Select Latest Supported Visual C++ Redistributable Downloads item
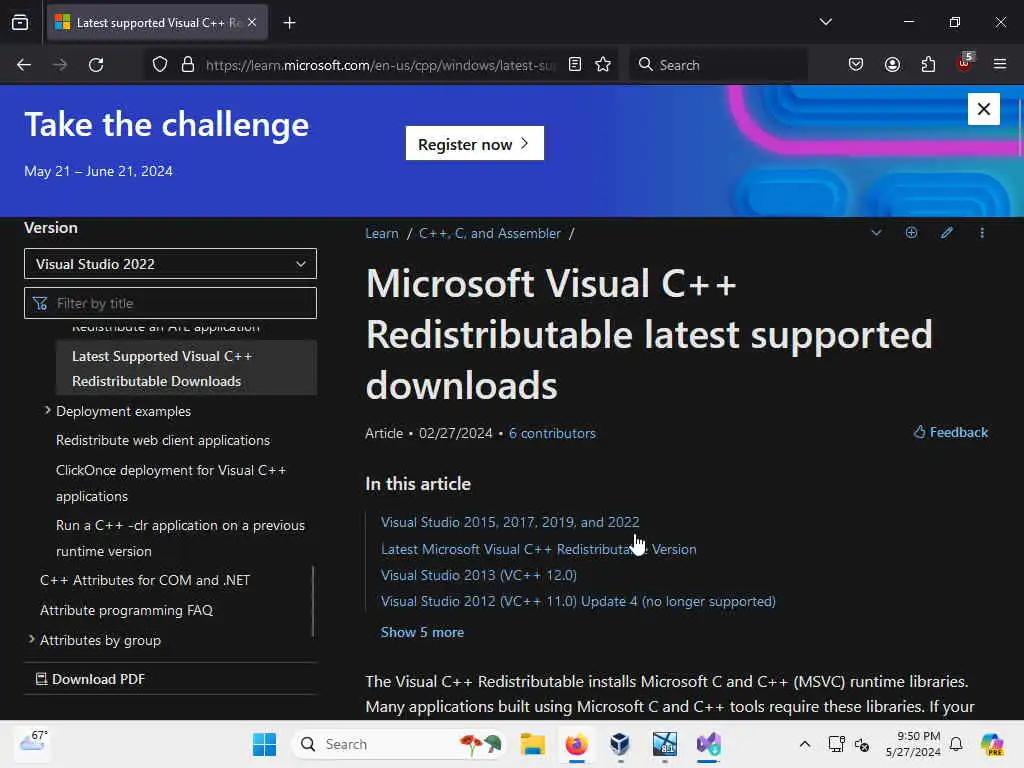The width and height of the screenshot is (1024, 768). tap(187, 368)
